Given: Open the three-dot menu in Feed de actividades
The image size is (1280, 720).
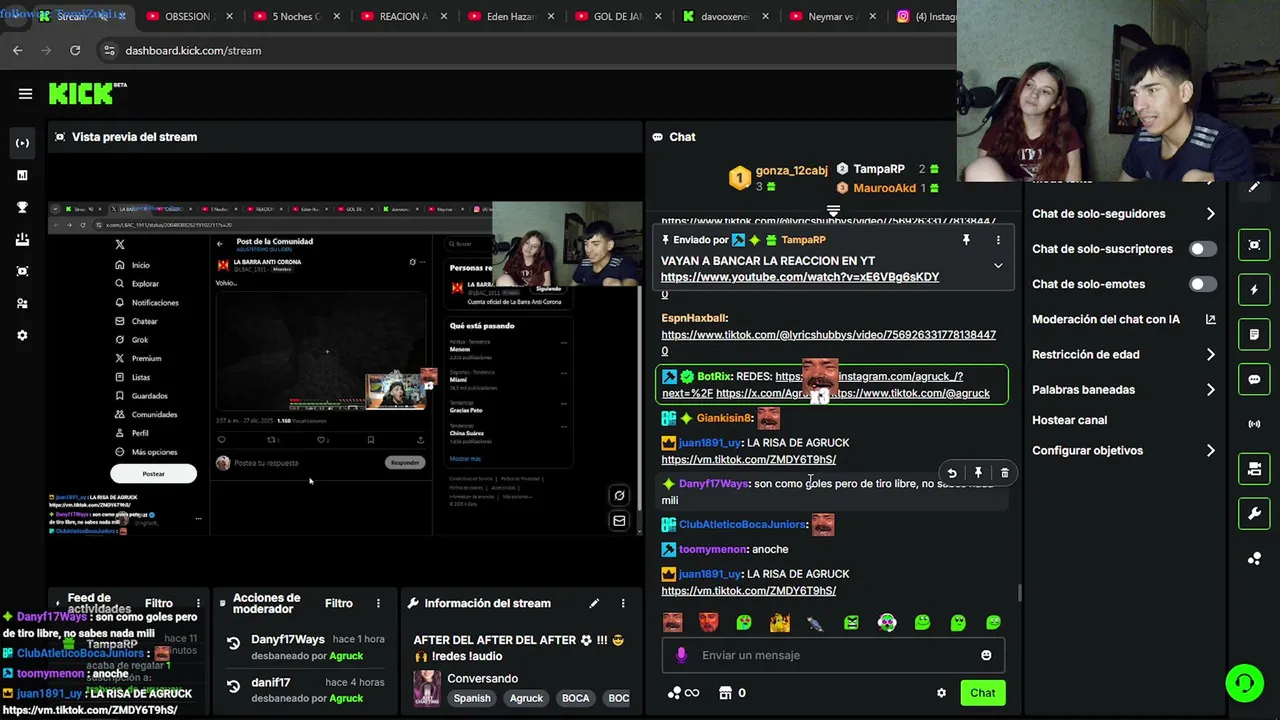Looking at the screenshot, I should [x=198, y=603].
